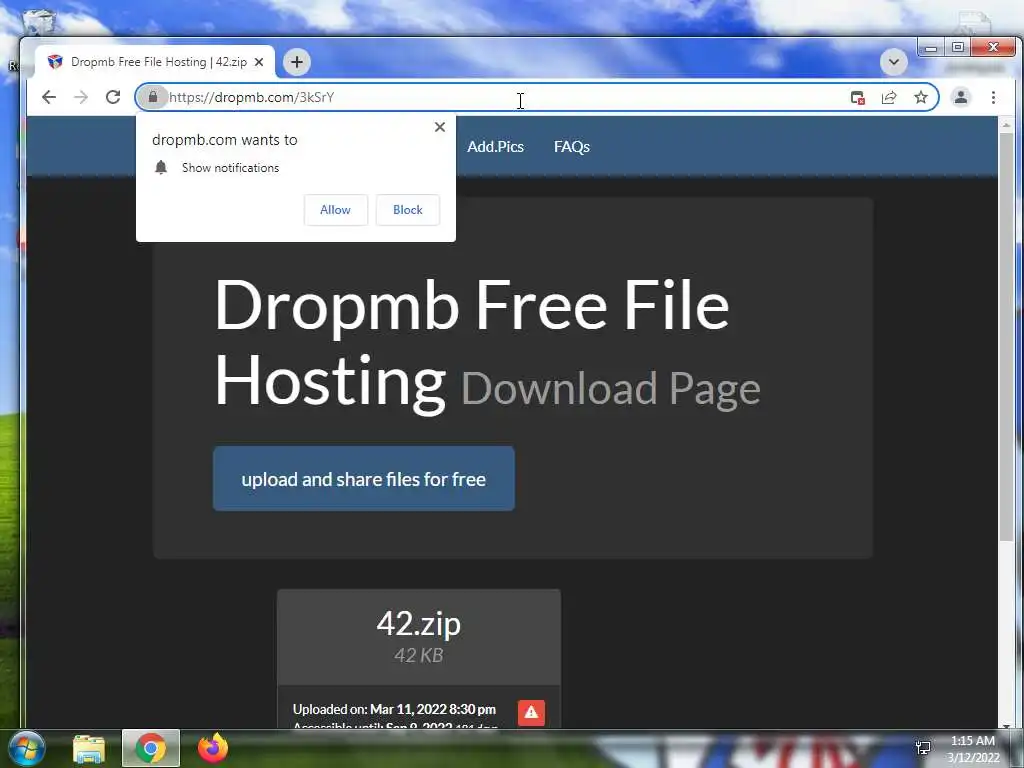Bookmark this page with the star icon

tap(921, 97)
